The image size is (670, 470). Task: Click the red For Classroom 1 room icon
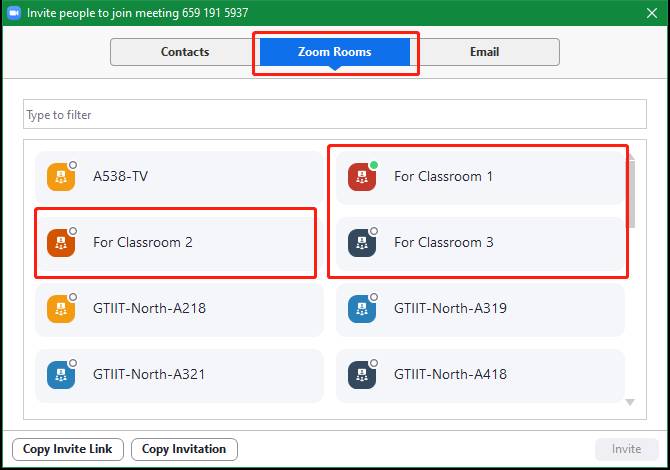[x=362, y=176]
